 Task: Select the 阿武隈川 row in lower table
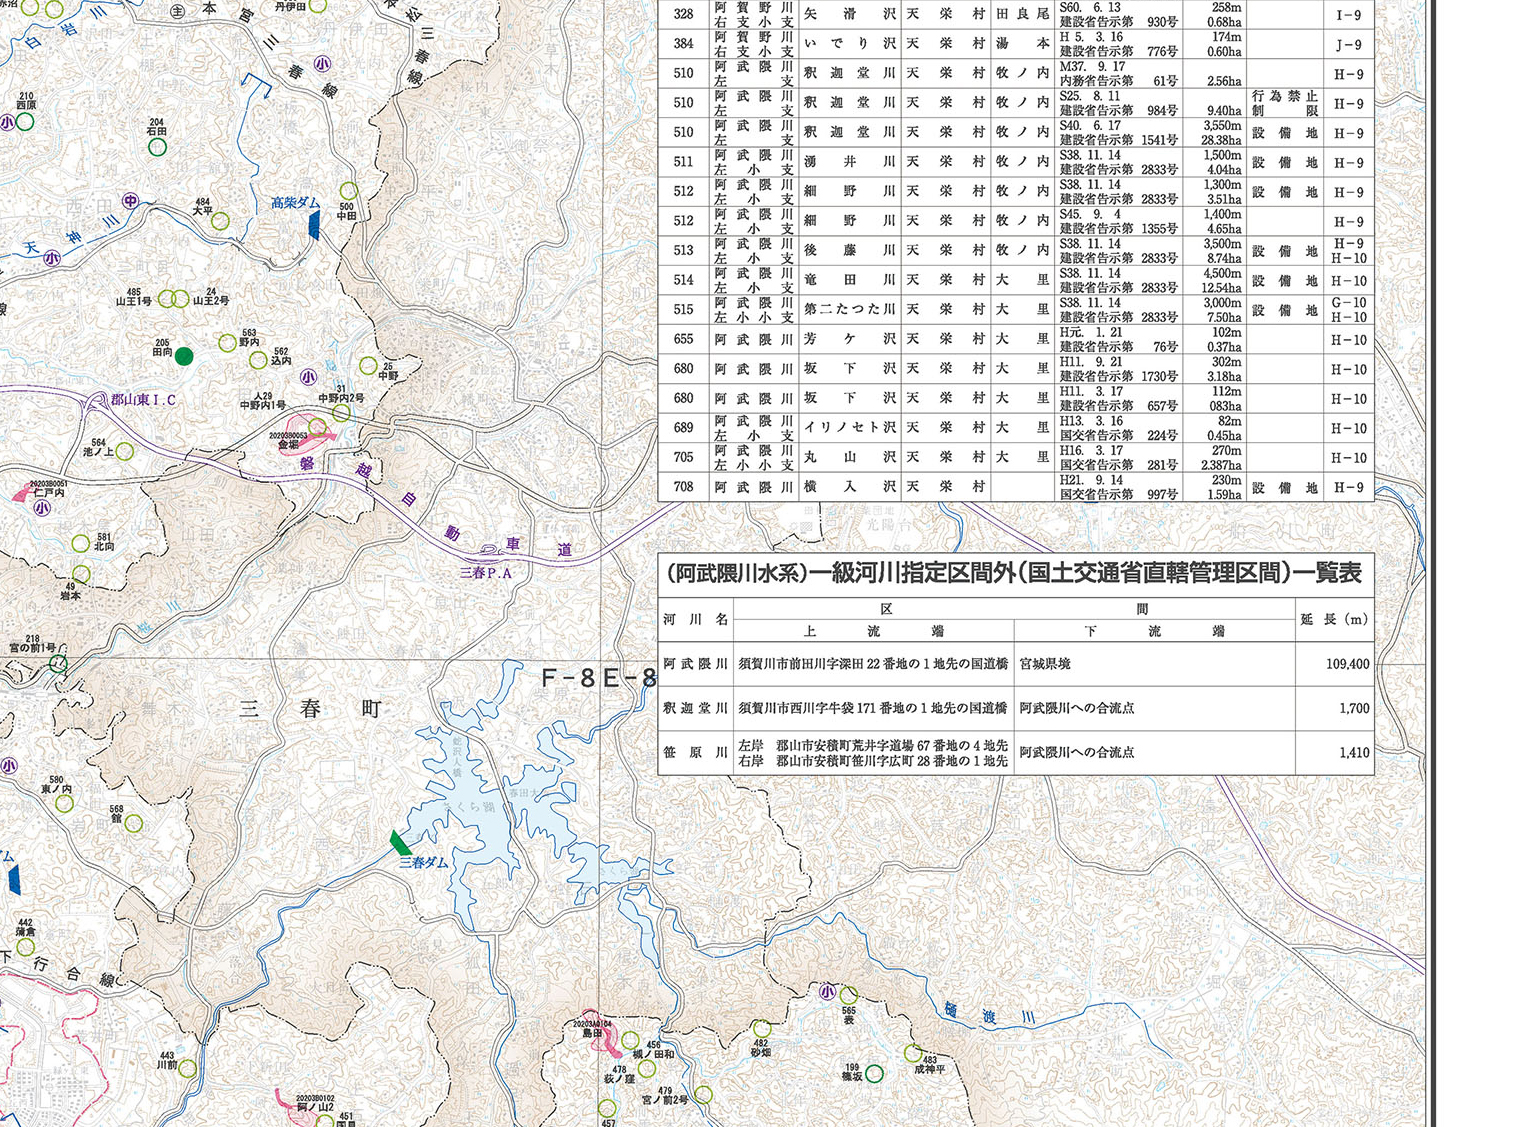coord(1015,664)
